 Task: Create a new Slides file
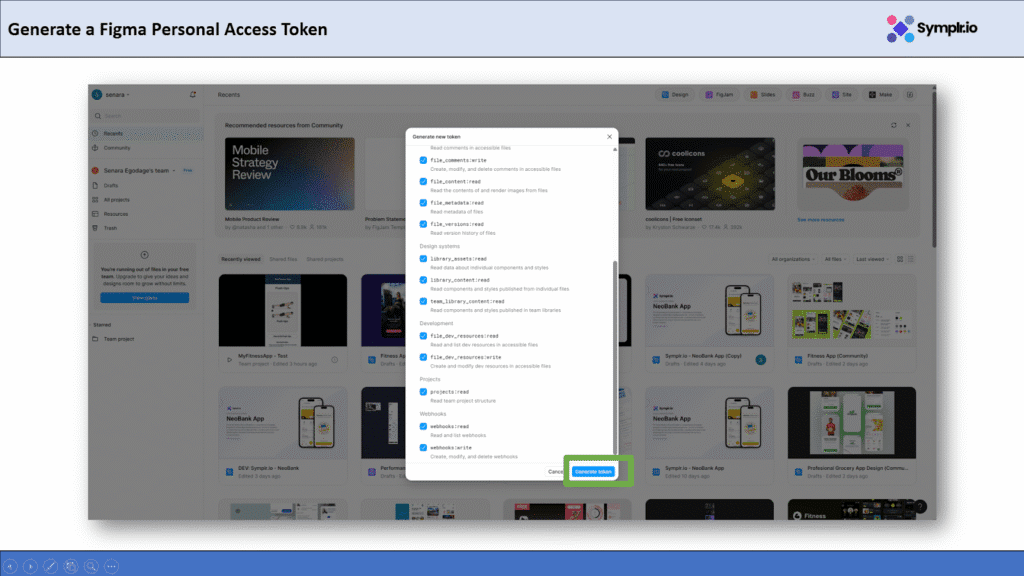pyautogui.click(x=763, y=95)
